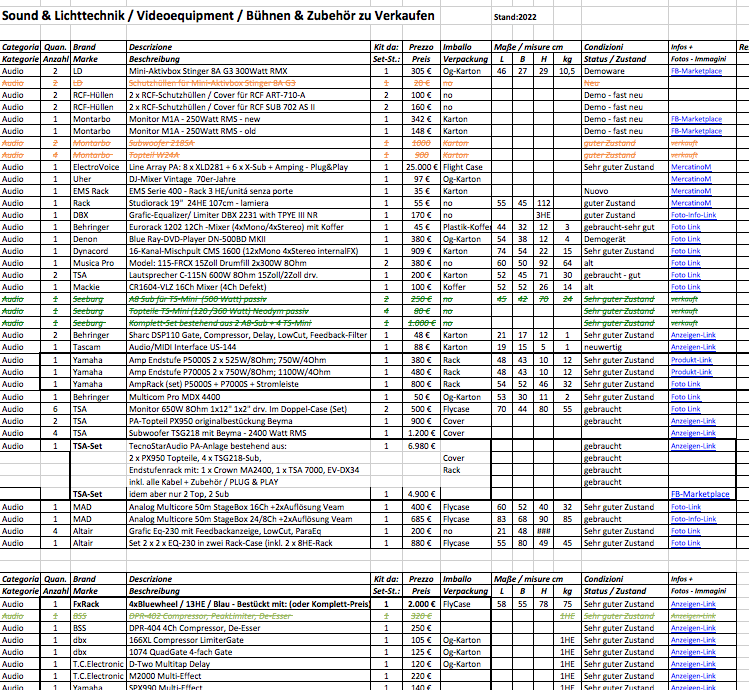Screen dimensions: 749x690
Task: Select the 'Dynacord' brand cell
Action: (98, 251)
